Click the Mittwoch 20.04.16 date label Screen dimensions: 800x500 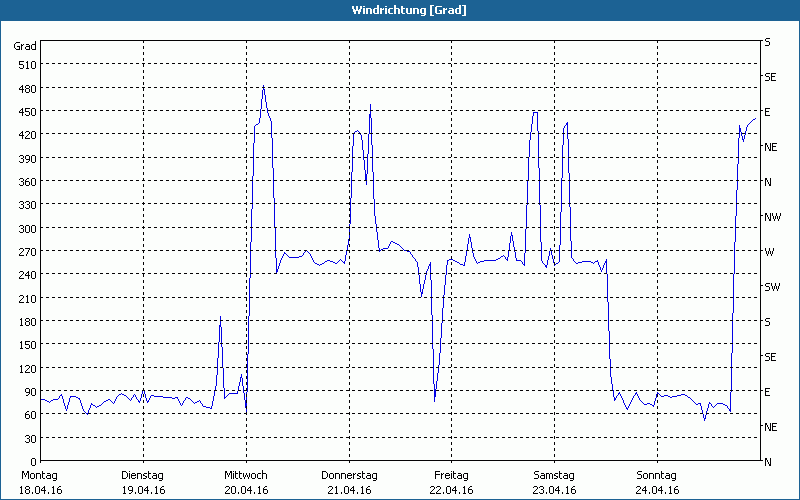[245, 482]
